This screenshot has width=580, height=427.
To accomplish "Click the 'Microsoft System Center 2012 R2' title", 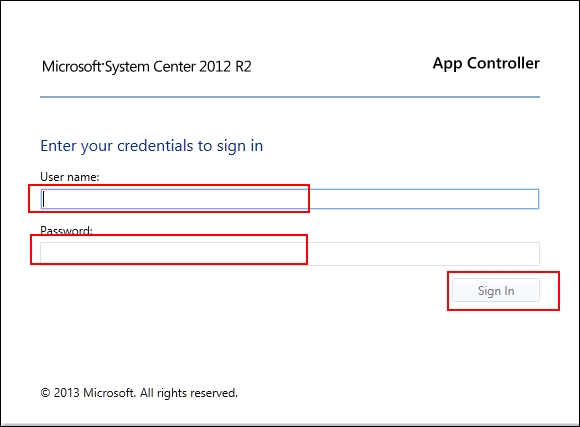I will click(x=147, y=67).
